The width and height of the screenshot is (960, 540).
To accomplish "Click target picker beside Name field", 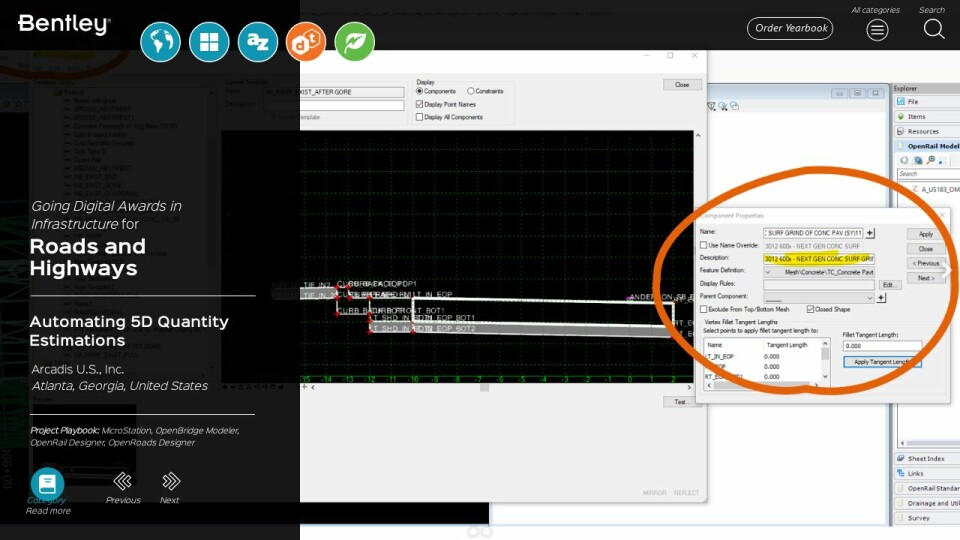I will click(x=870, y=233).
